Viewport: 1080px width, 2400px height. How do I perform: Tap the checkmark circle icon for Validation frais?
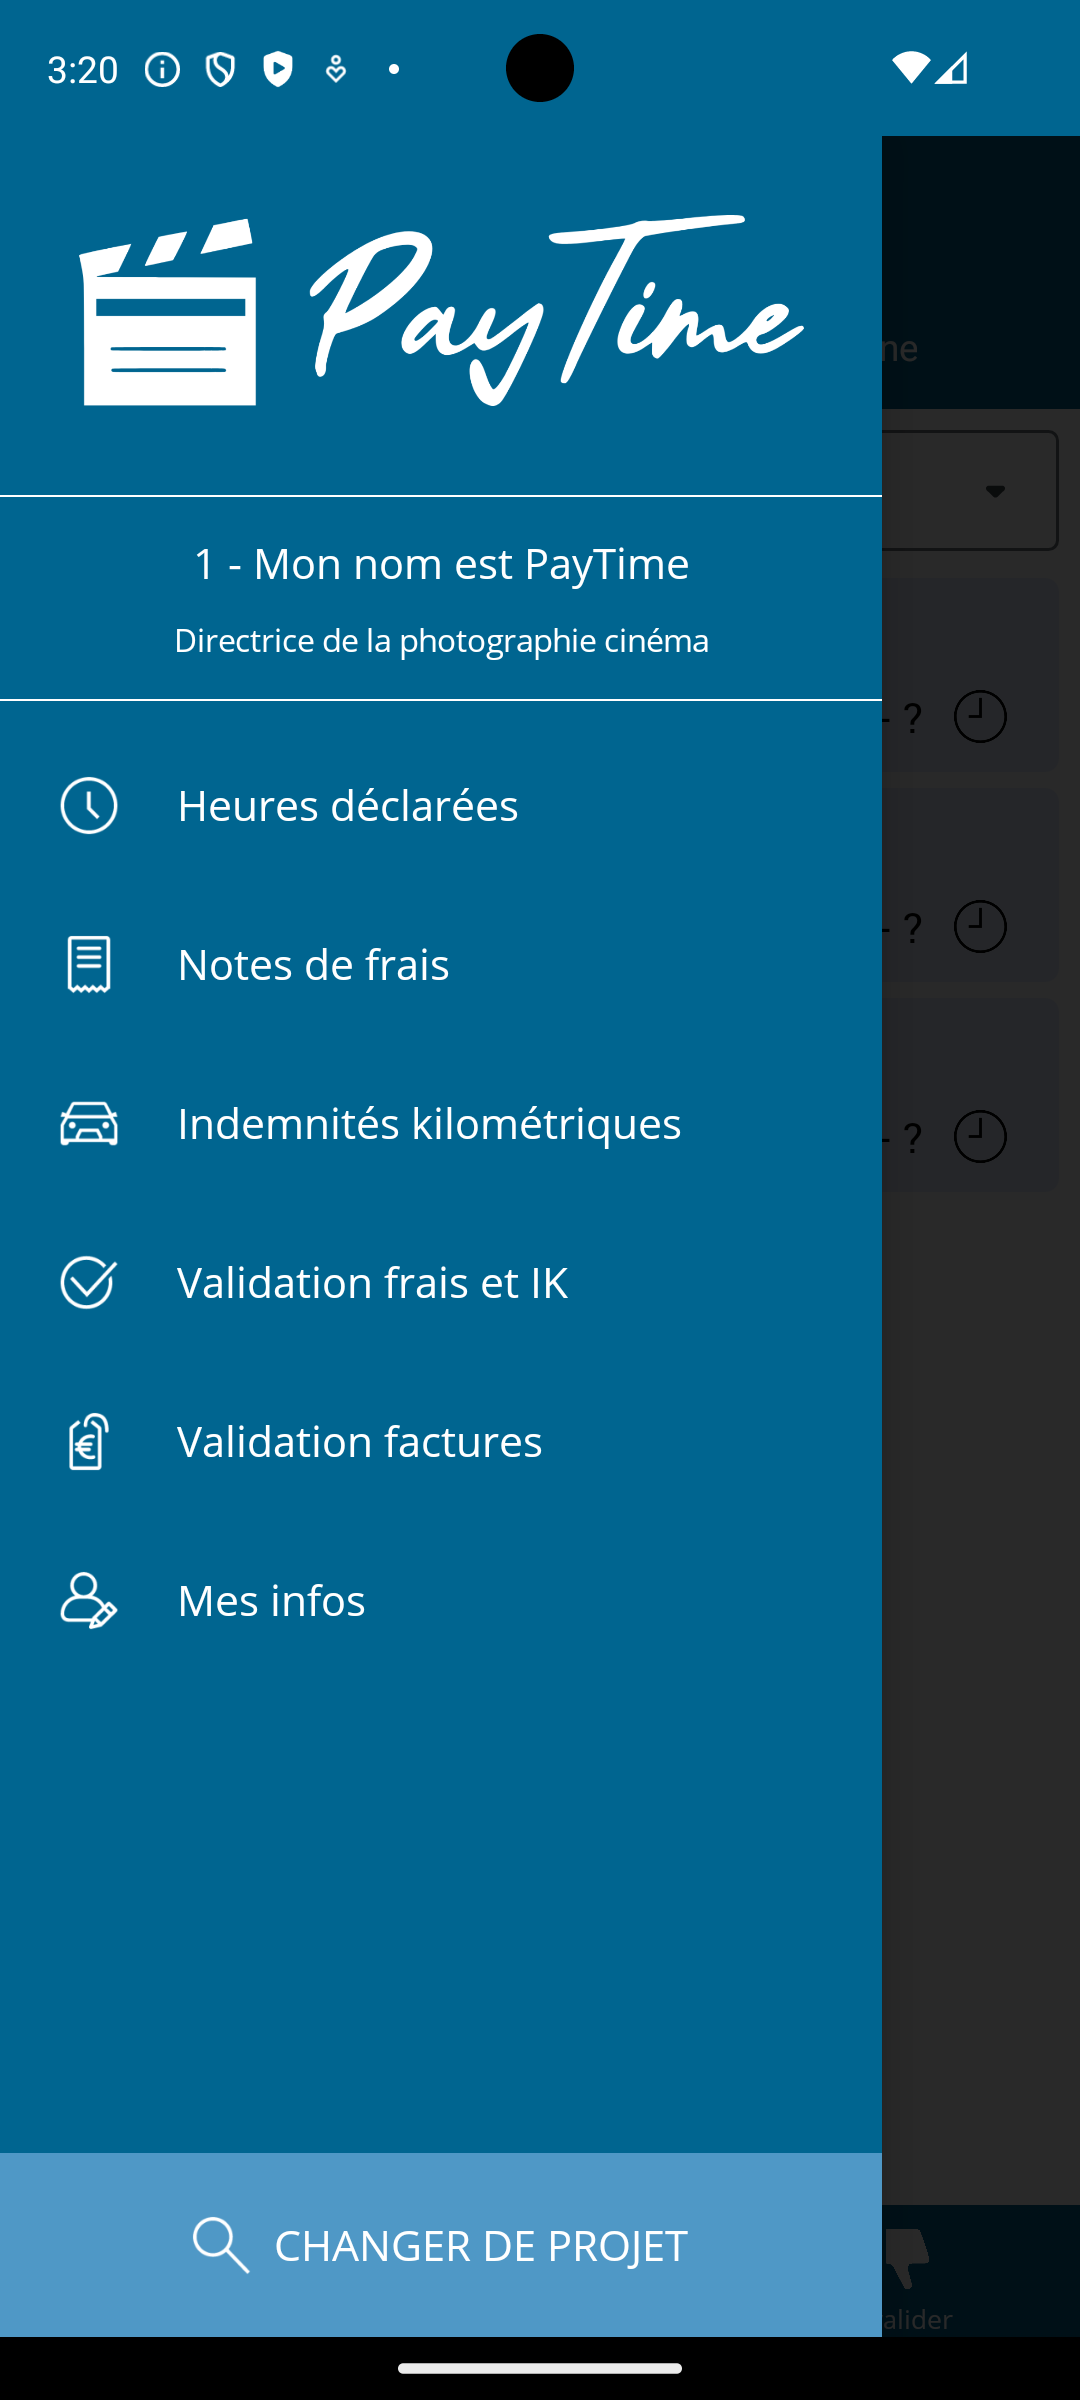[89, 1282]
